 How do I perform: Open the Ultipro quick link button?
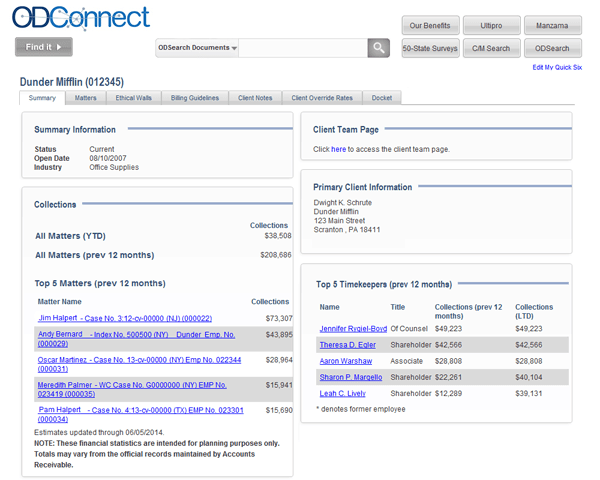pos(492,26)
